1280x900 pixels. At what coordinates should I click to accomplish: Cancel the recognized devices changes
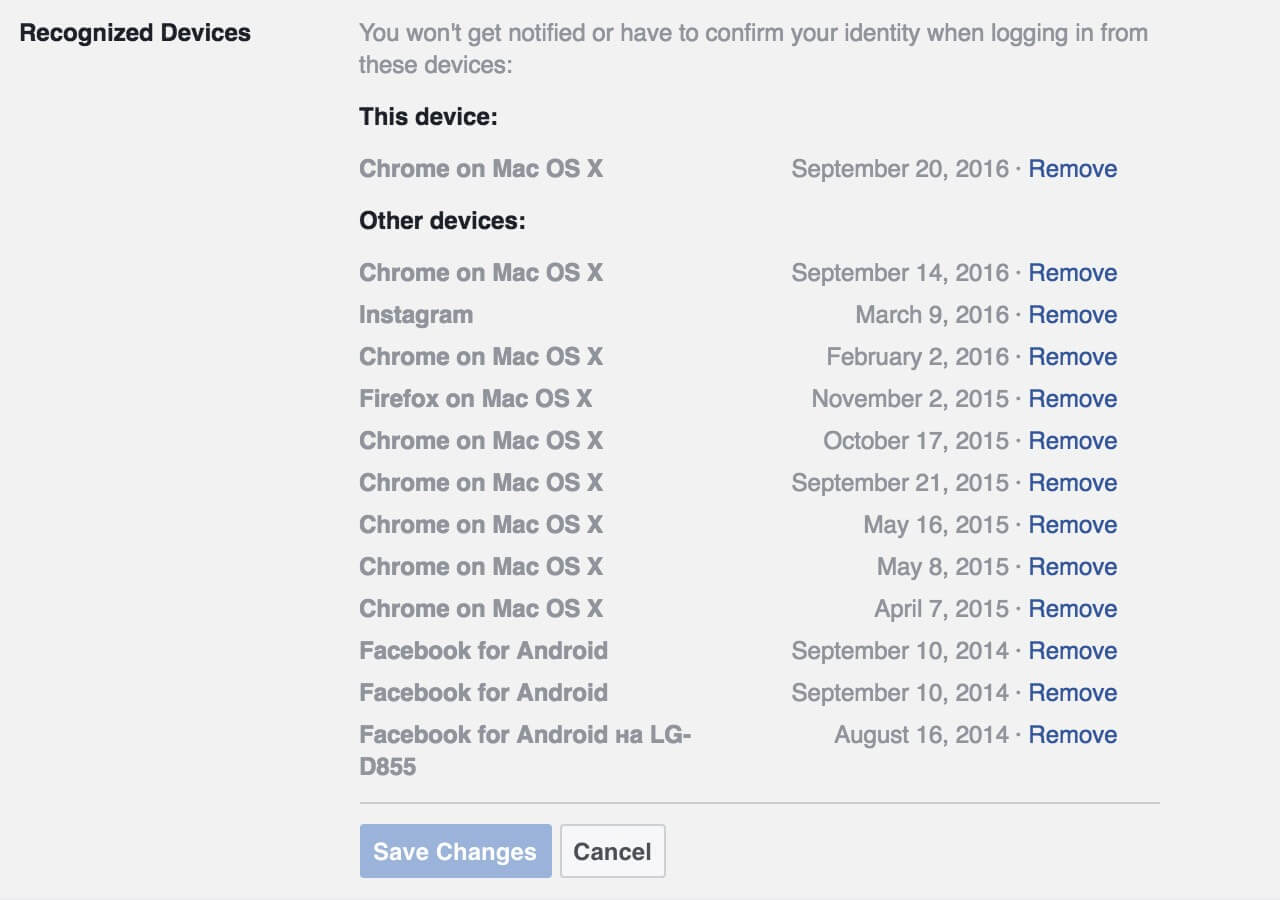tap(612, 851)
